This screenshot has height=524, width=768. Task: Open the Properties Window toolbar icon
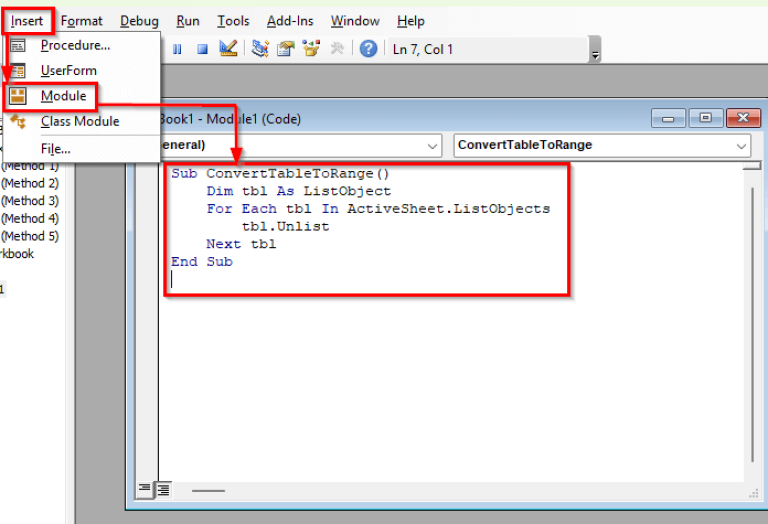[286, 49]
